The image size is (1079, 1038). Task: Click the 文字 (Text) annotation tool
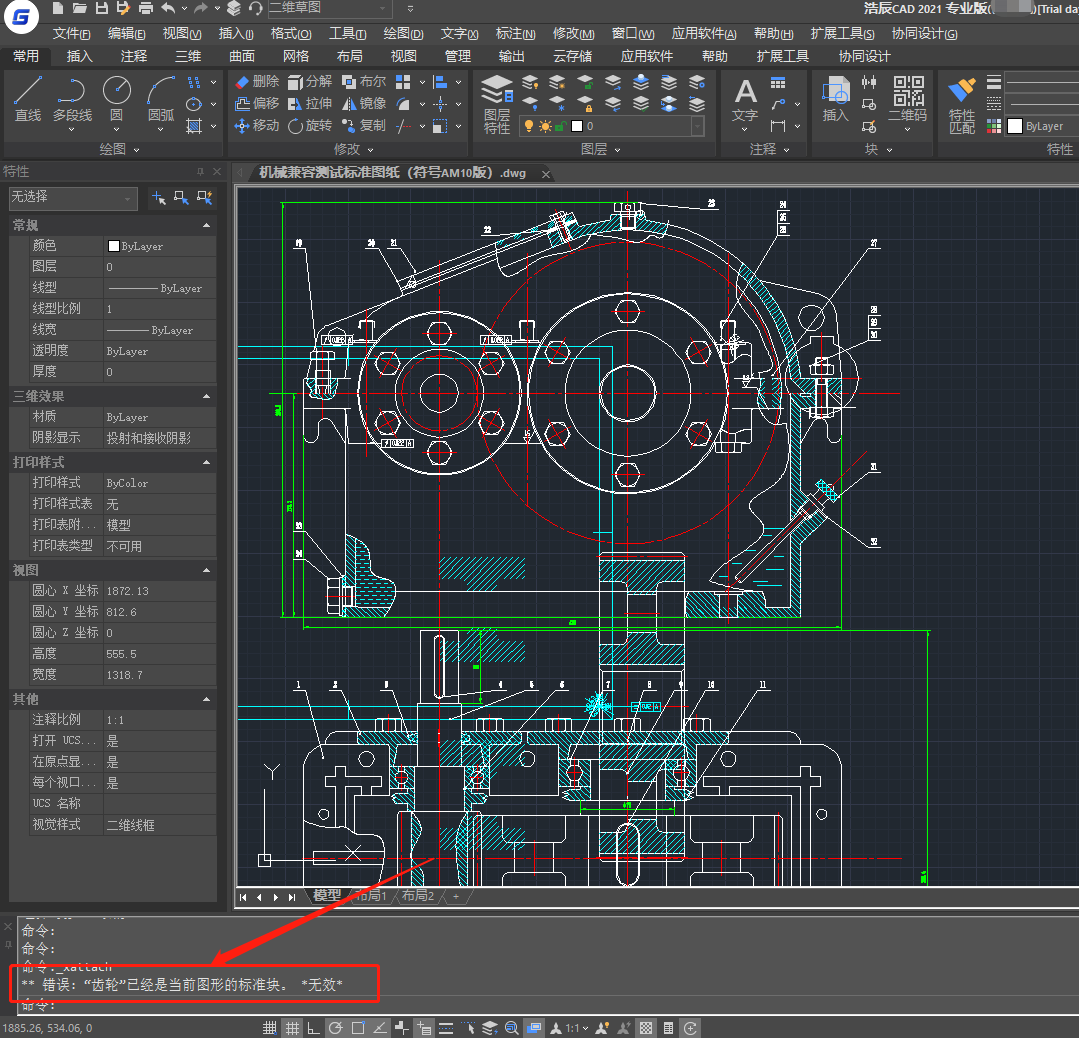pyautogui.click(x=745, y=100)
